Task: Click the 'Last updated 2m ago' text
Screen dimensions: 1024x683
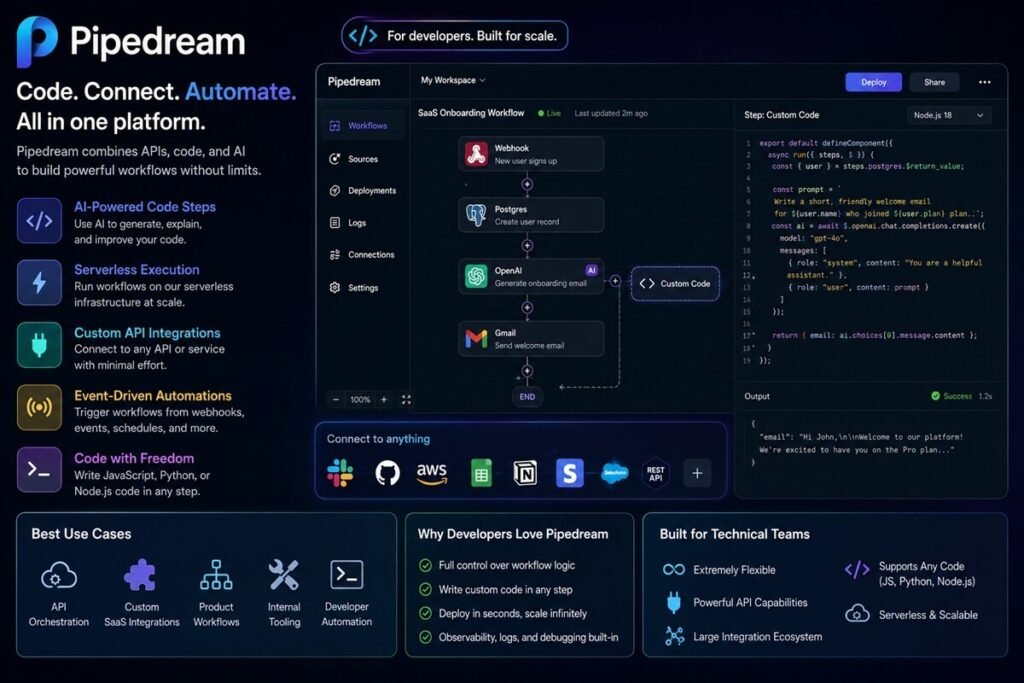Action: point(611,113)
